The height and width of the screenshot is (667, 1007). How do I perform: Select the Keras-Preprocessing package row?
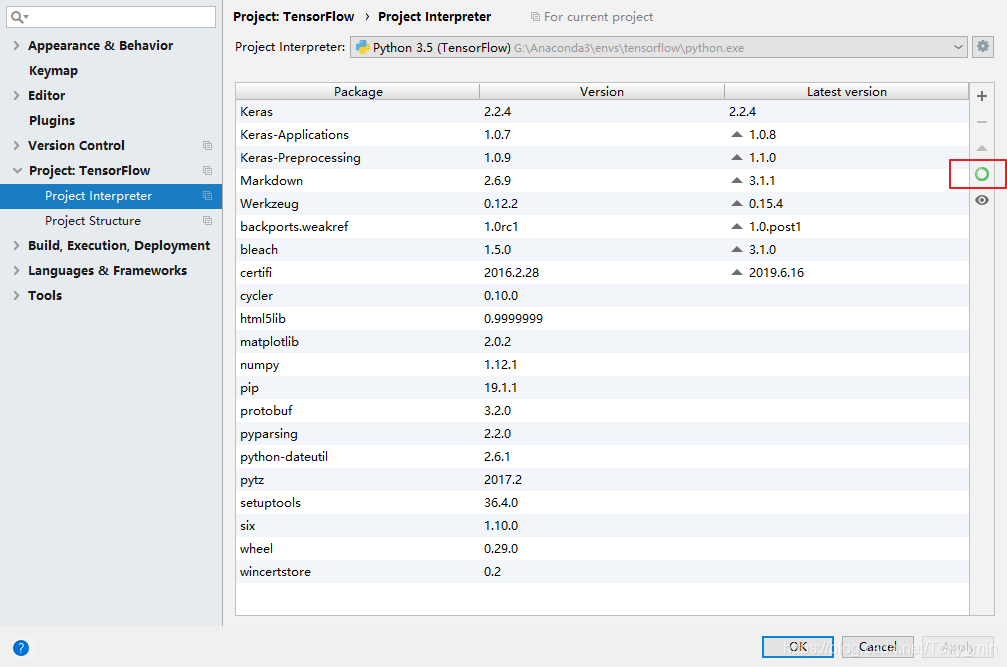(602, 158)
